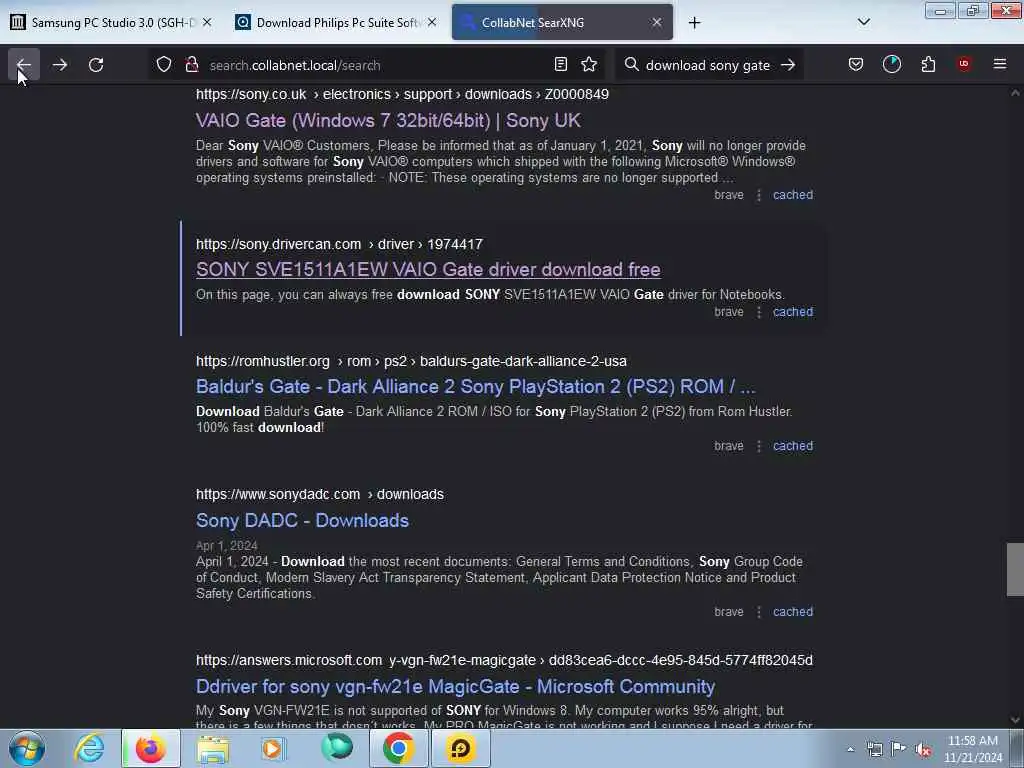The height and width of the screenshot is (768, 1024).
Task: Open Ddriver for sony vgn-fw21e MagicGate result
Action: [x=455, y=686]
